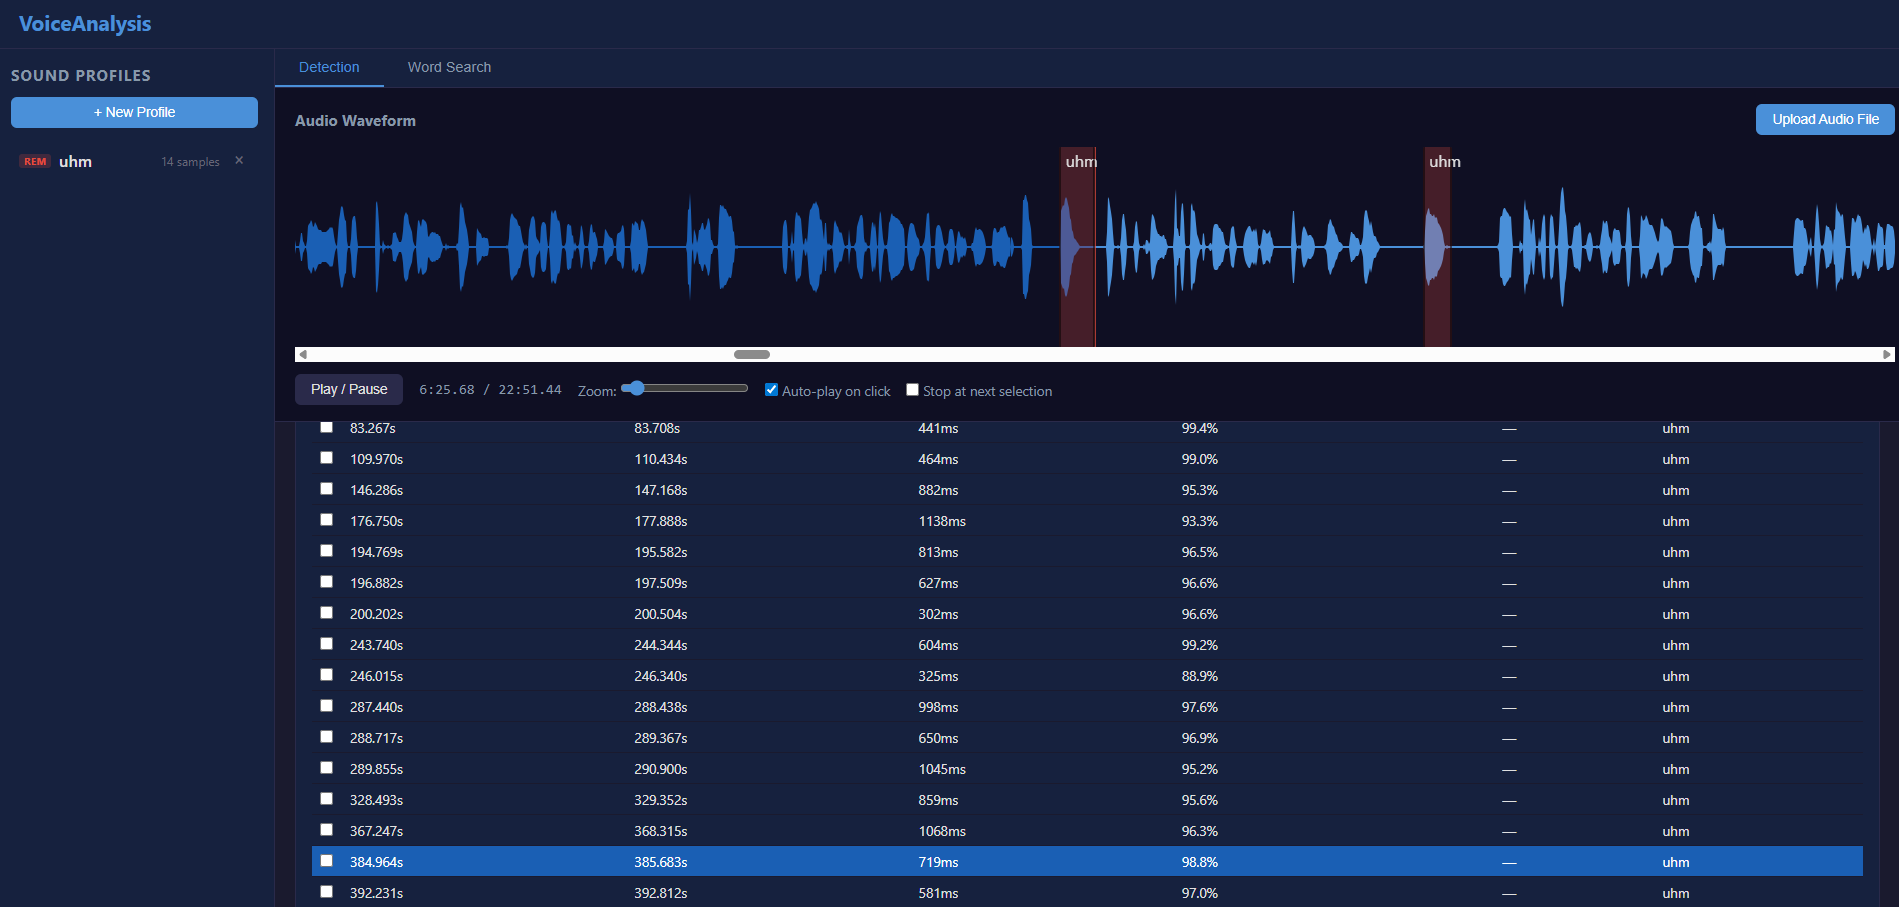Check the 287.440s detection row
The width and height of the screenshot is (1899, 907).
tap(326, 706)
